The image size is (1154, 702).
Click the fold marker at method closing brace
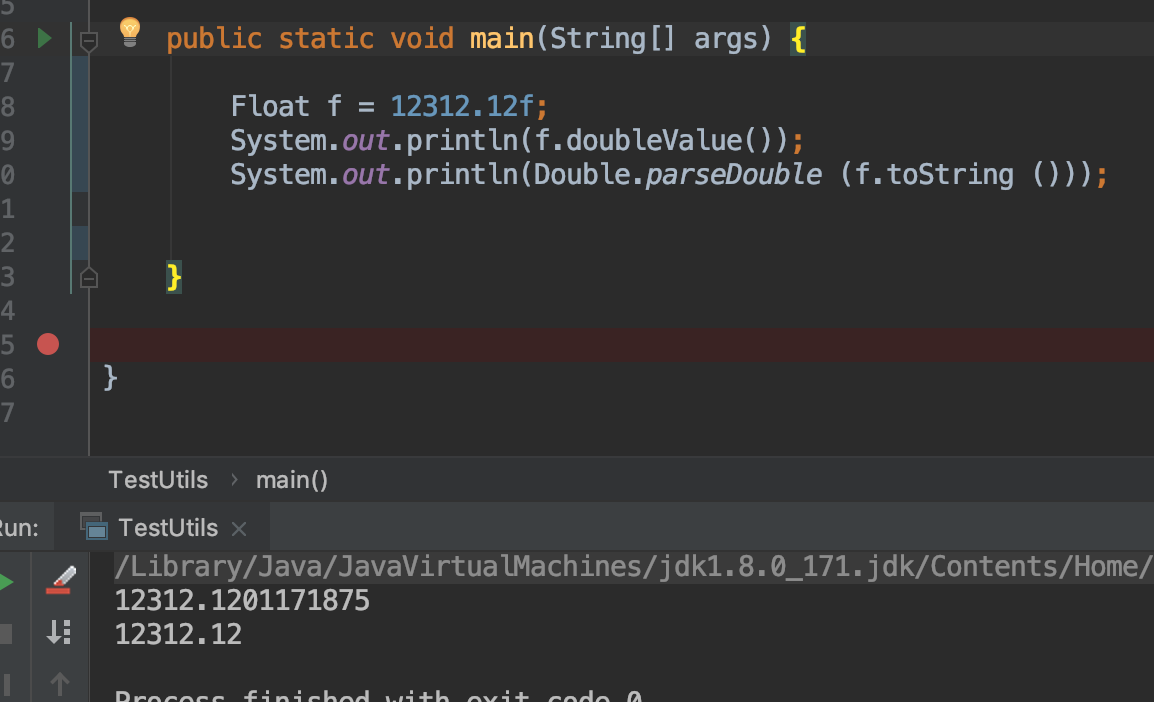[x=88, y=278]
